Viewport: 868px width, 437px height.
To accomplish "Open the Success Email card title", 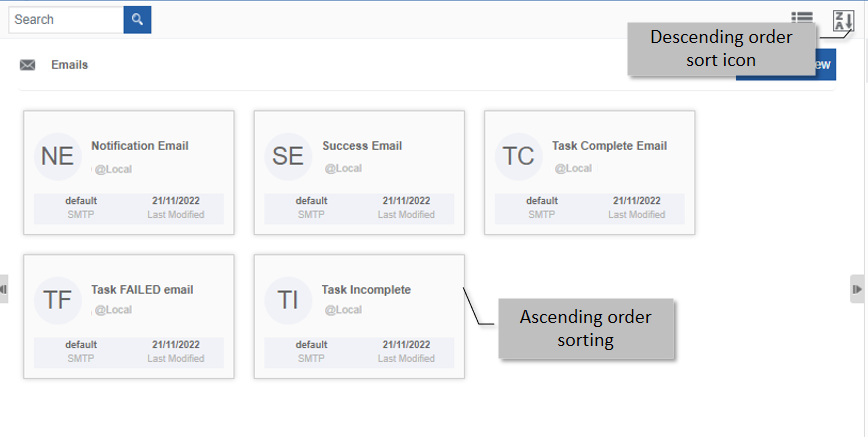I will [362, 146].
